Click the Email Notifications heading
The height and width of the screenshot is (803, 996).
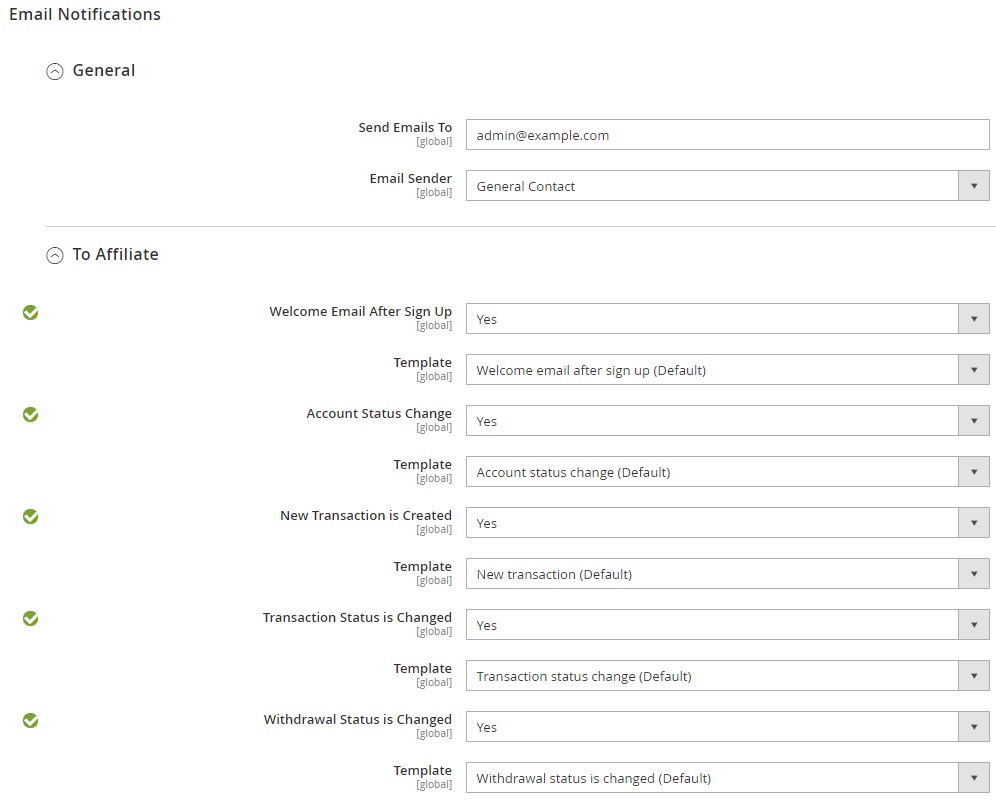(x=85, y=14)
